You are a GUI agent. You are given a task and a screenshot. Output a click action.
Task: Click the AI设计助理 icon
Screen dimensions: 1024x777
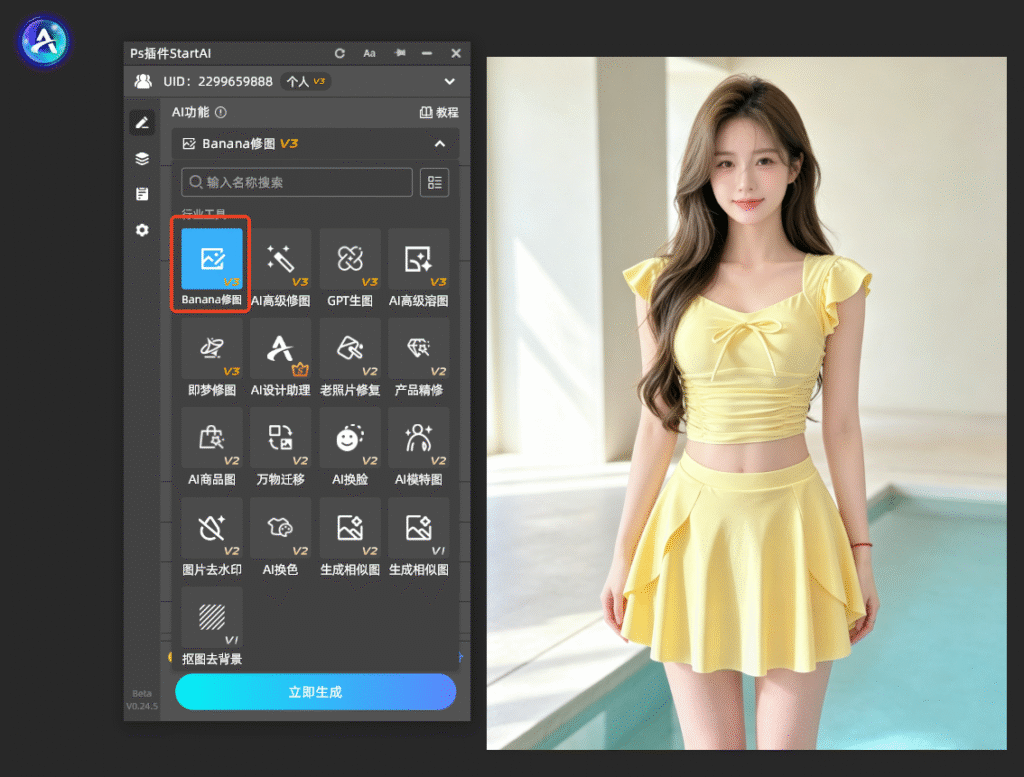pyautogui.click(x=281, y=348)
